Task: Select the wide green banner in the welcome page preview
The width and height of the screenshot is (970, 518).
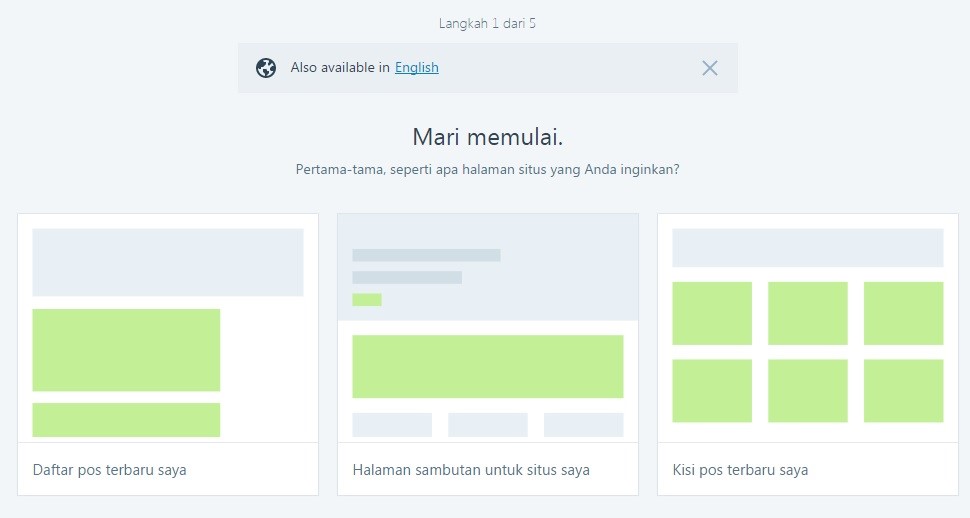Action: pos(487,366)
